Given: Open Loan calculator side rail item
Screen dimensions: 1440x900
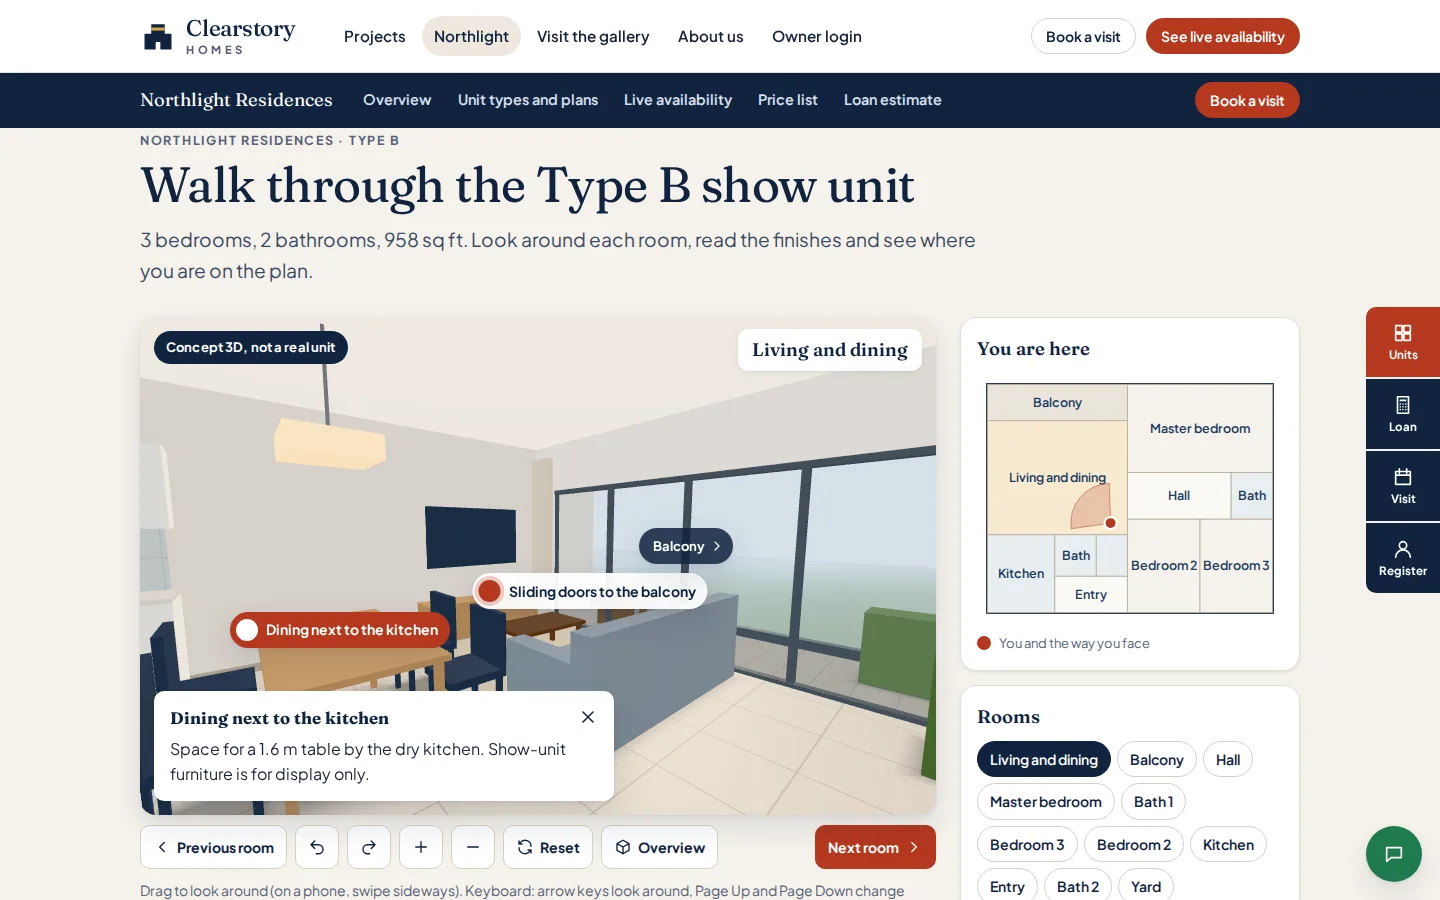Looking at the screenshot, I should (1403, 414).
